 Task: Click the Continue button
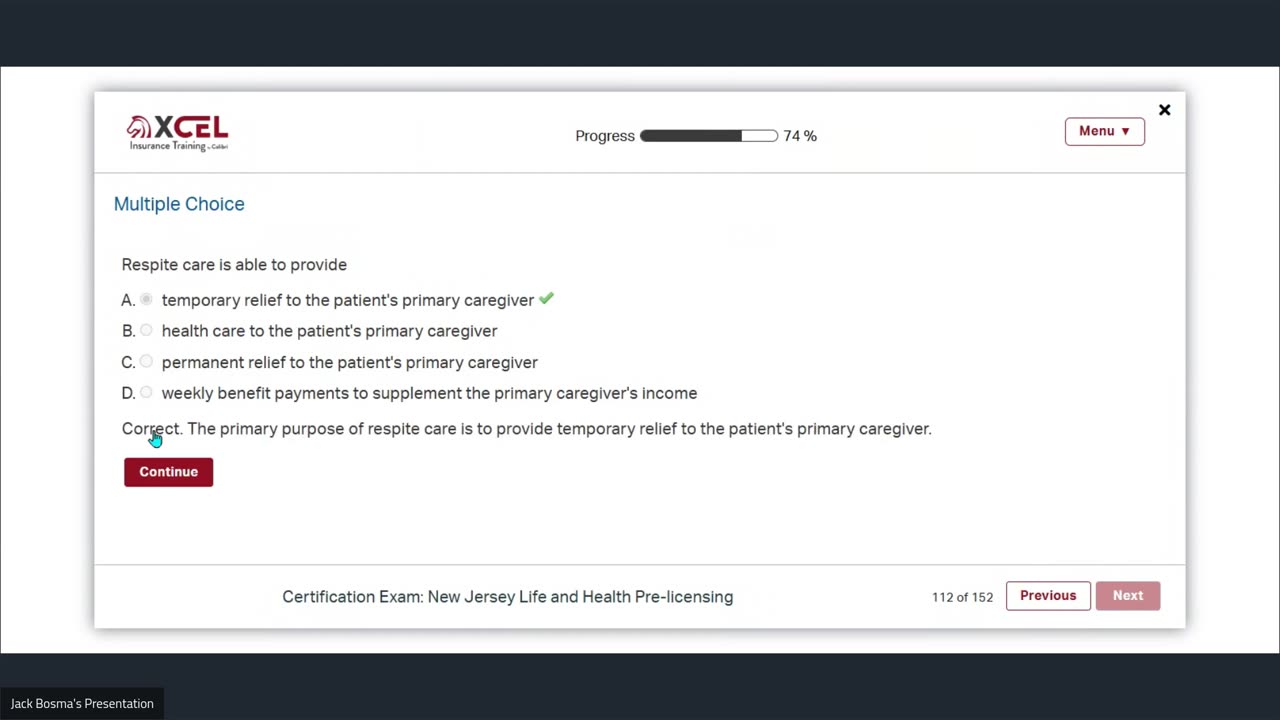coord(168,472)
